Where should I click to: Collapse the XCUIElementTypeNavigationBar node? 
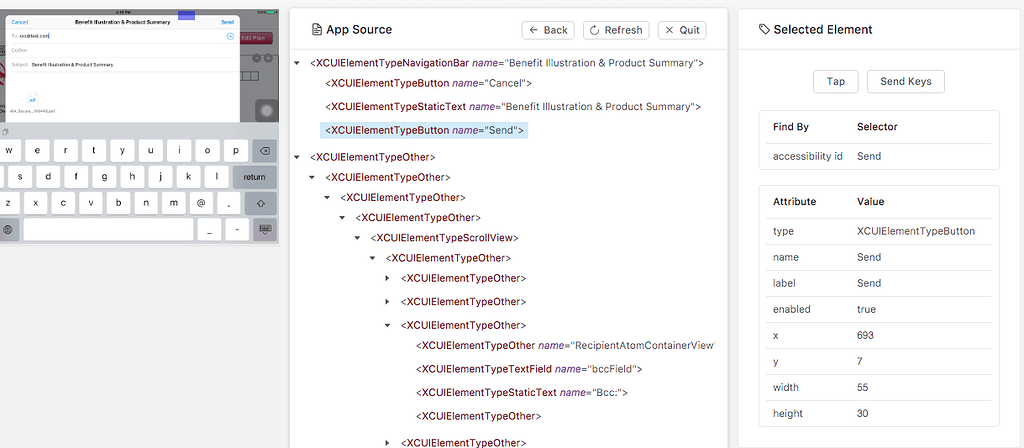(x=297, y=64)
